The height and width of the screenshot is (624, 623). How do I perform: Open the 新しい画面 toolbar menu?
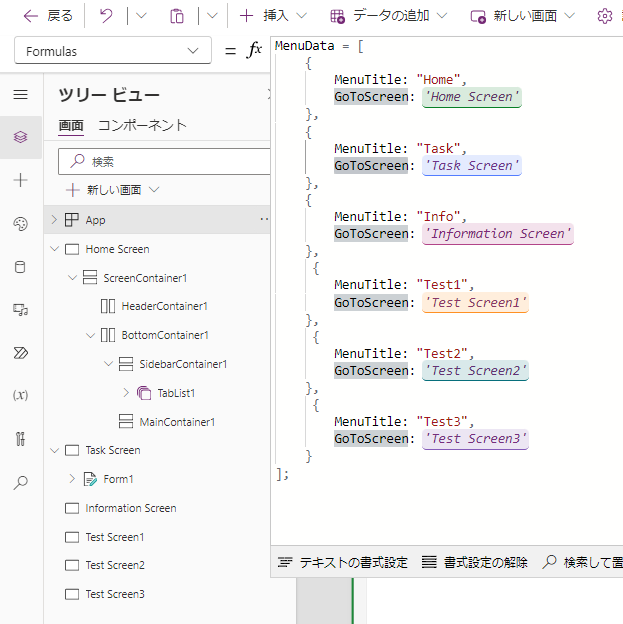pyautogui.click(x=523, y=16)
